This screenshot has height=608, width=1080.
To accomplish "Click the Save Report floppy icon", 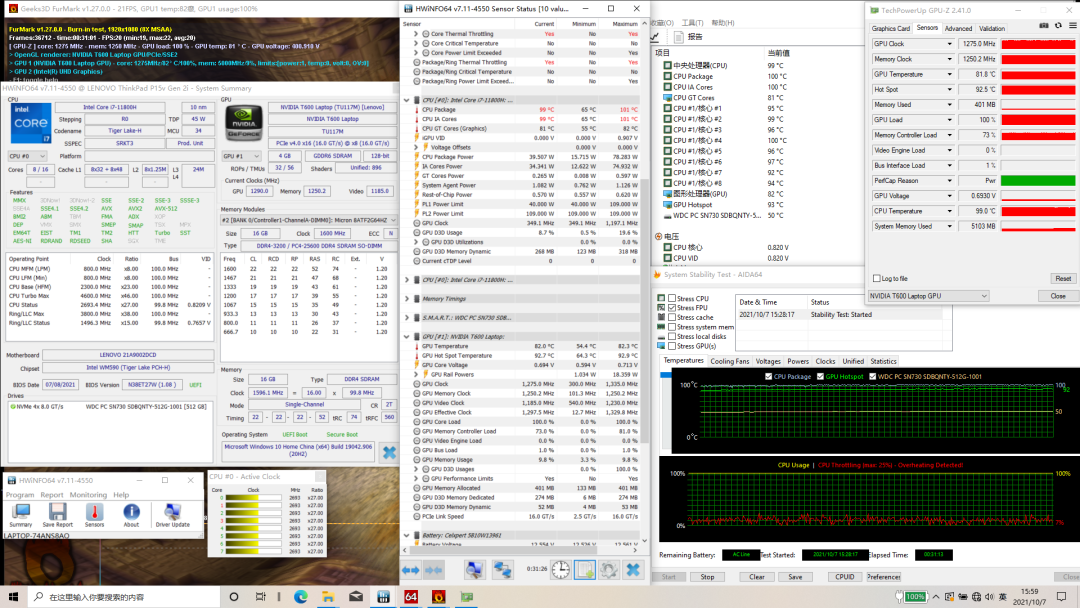I will [x=57, y=512].
